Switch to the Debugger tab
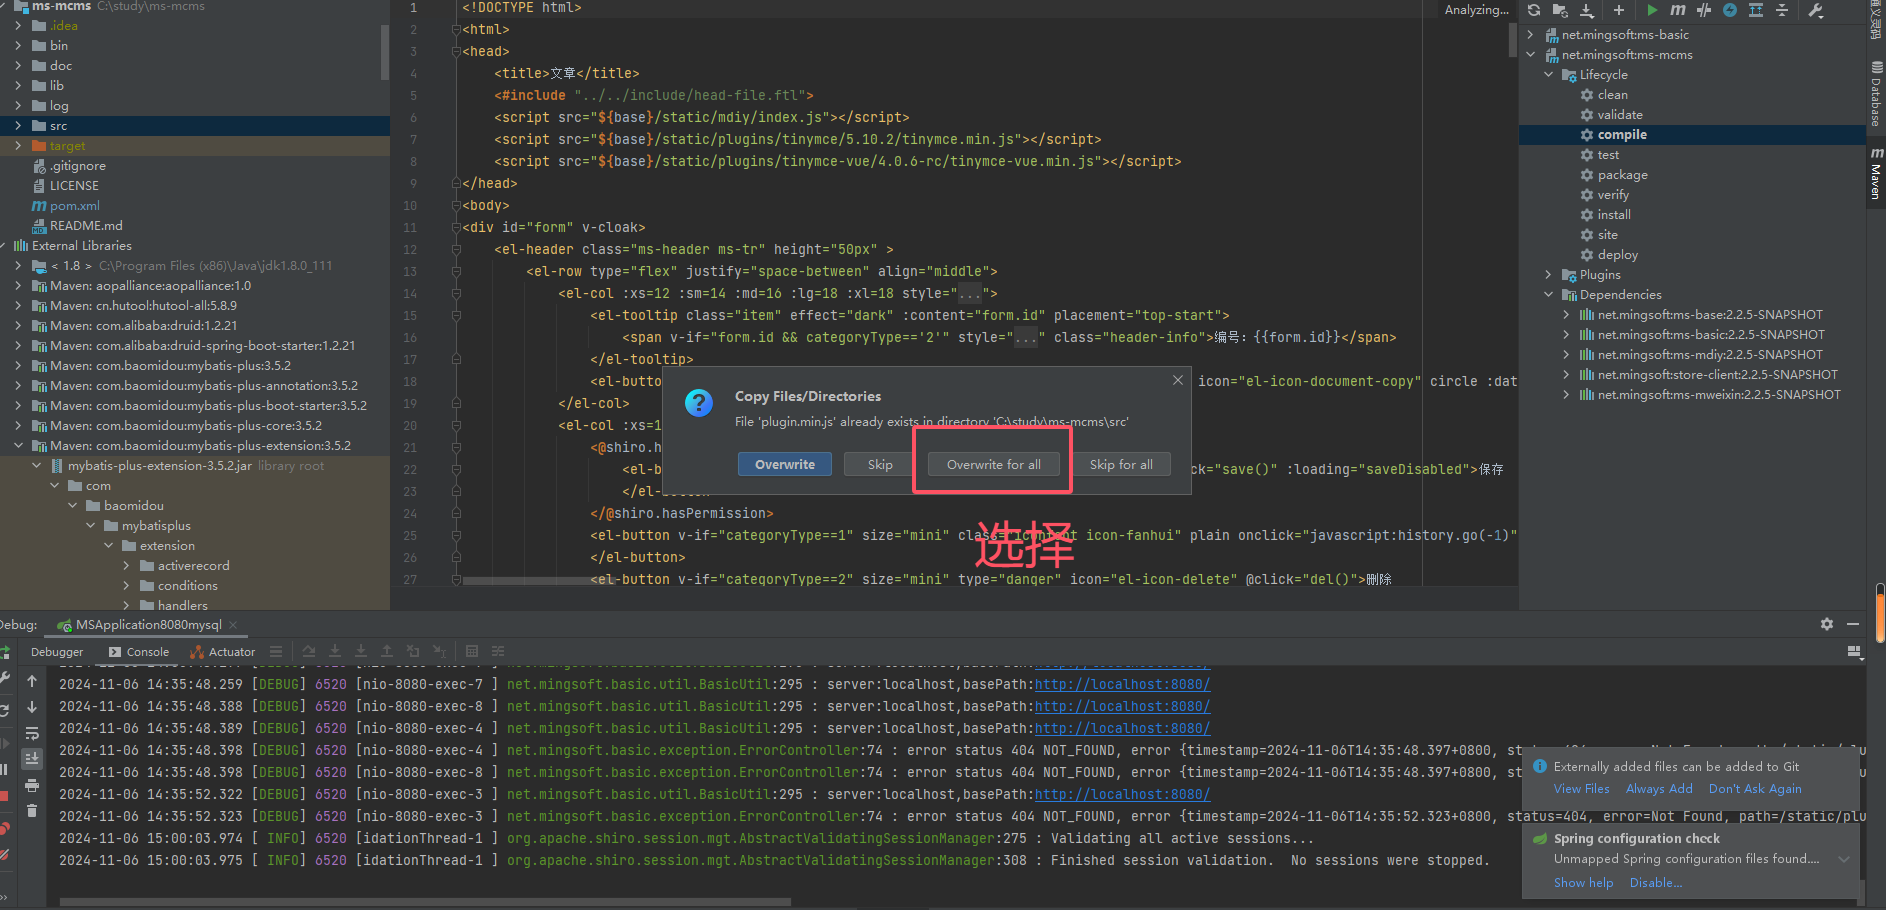Image resolution: width=1886 pixels, height=910 pixels. coord(57,652)
